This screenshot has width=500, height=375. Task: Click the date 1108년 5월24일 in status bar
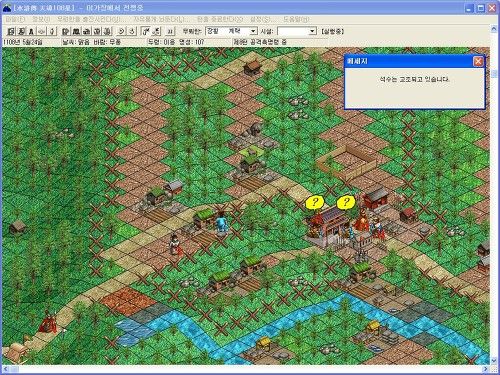click(23, 42)
